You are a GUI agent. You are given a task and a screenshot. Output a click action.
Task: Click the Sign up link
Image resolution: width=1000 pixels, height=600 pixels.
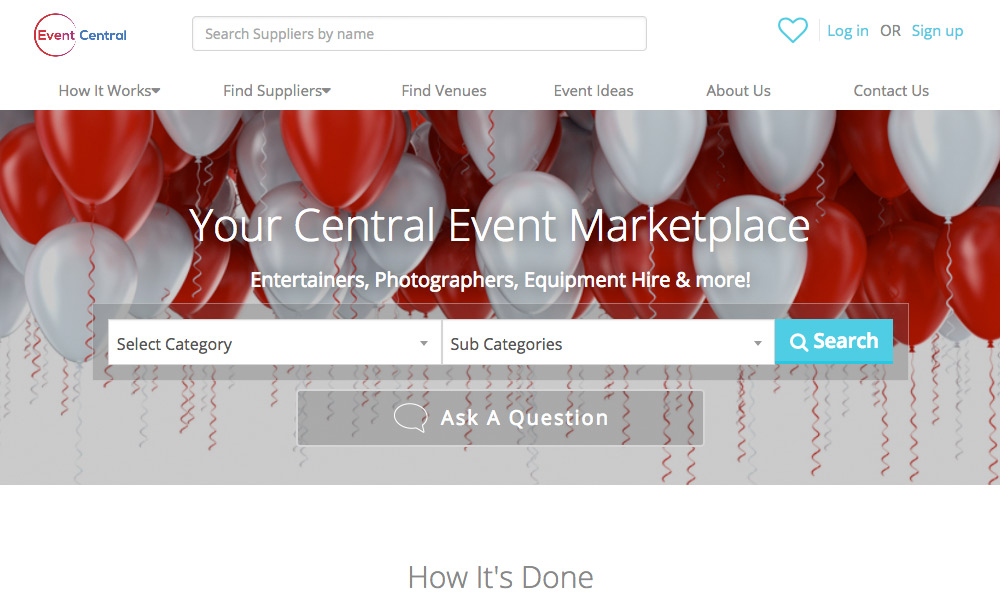[937, 31]
